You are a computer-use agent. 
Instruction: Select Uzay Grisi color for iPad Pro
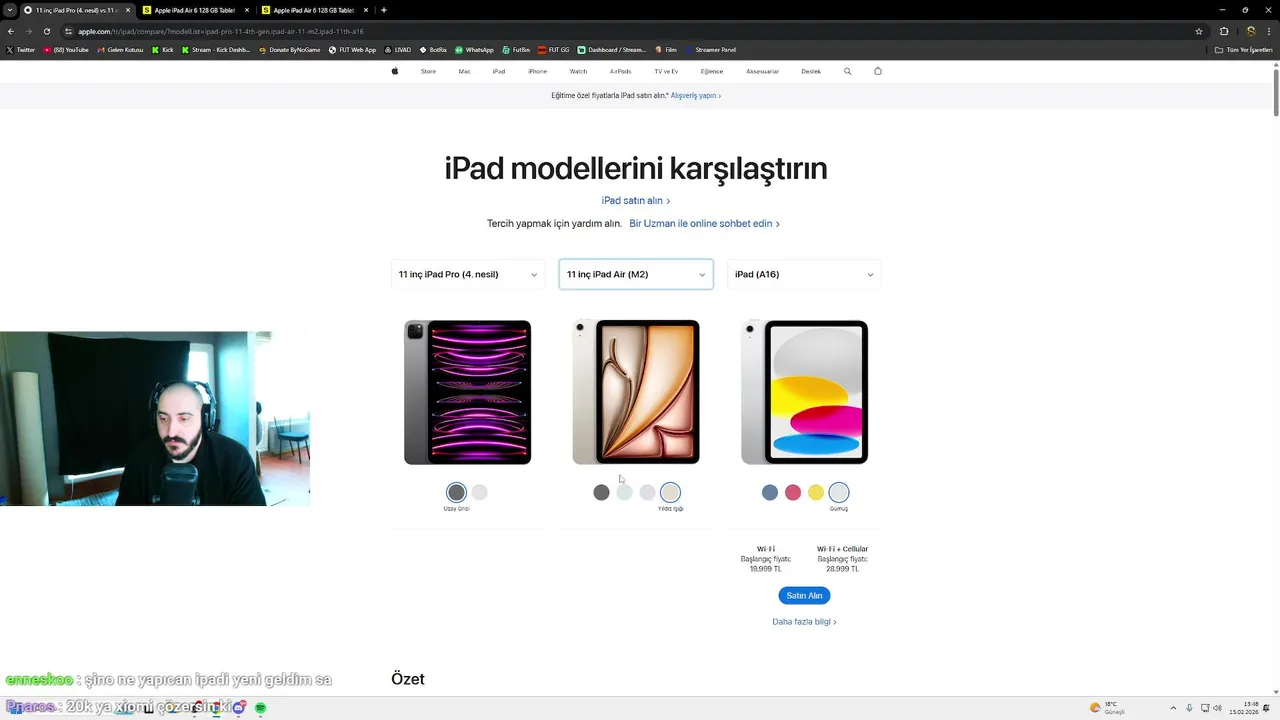pyautogui.click(x=456, y=492)
